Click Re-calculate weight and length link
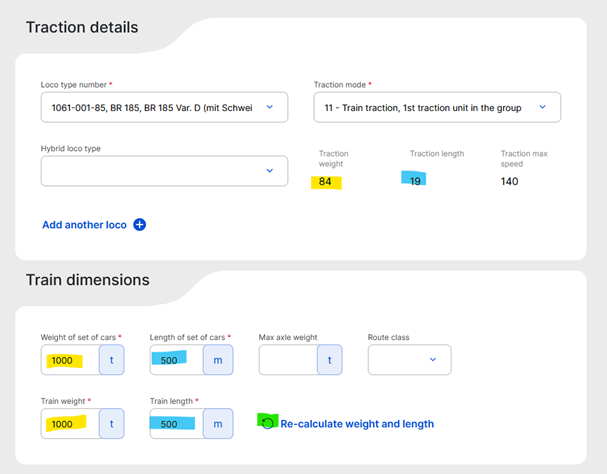 357,424
